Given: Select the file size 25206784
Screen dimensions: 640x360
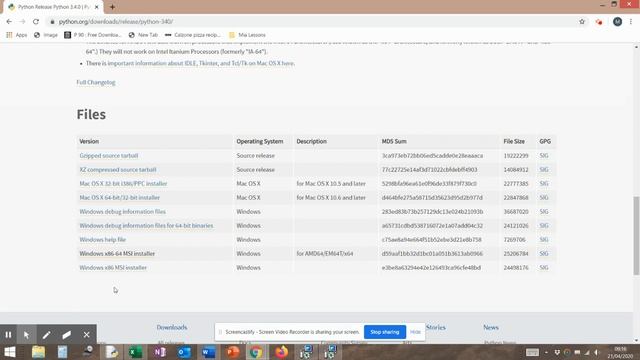Looking at the screenshot, I should click(516, 254).
